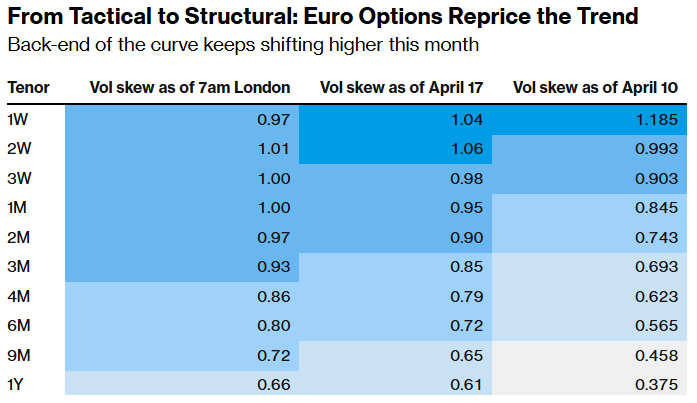The height and width of the screenshot is (403, 697).
Task: Click the 'Vol skew as of April 17' header
Action: [x=401, y=88]
